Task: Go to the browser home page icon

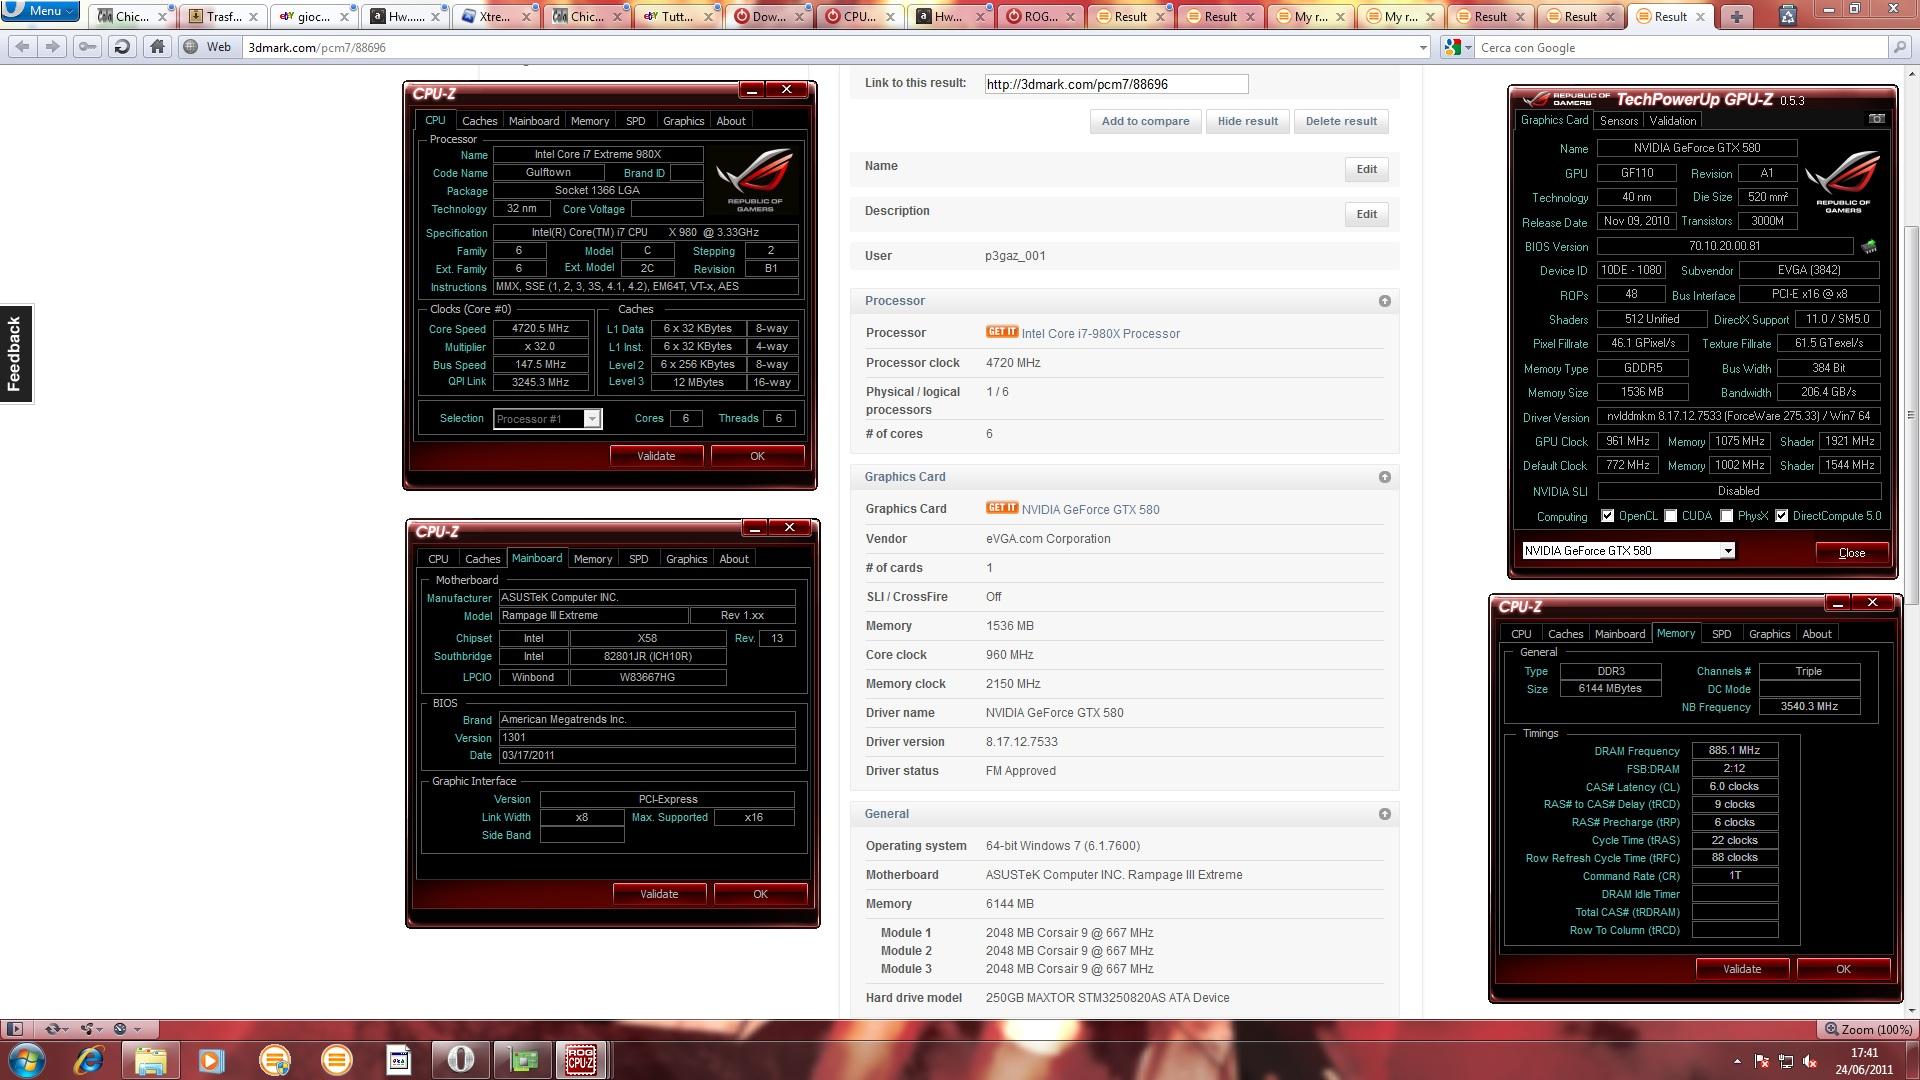Action: [x=157, y=47]
